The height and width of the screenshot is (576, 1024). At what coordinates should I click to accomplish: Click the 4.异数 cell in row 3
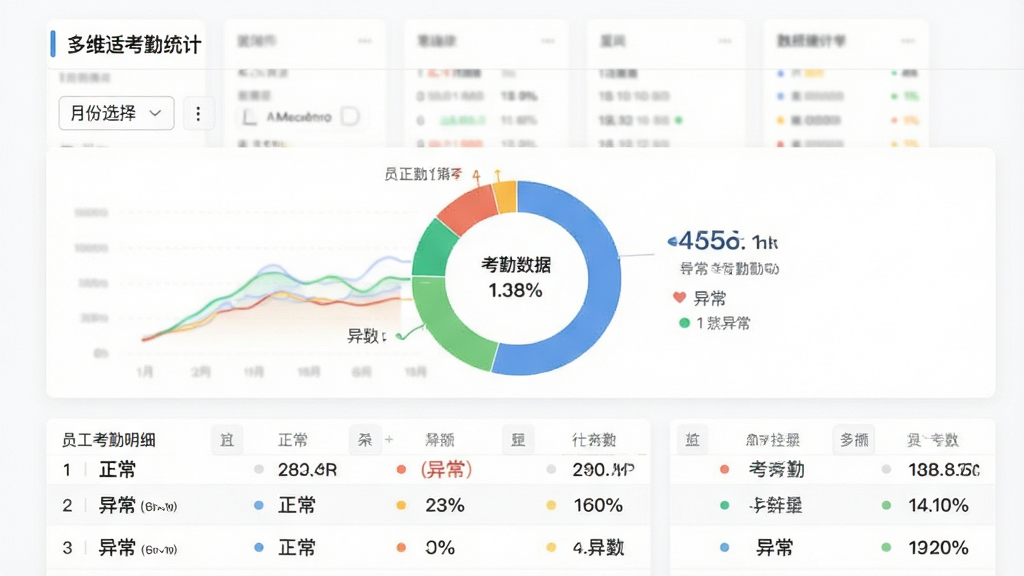(x=599, y=547)
